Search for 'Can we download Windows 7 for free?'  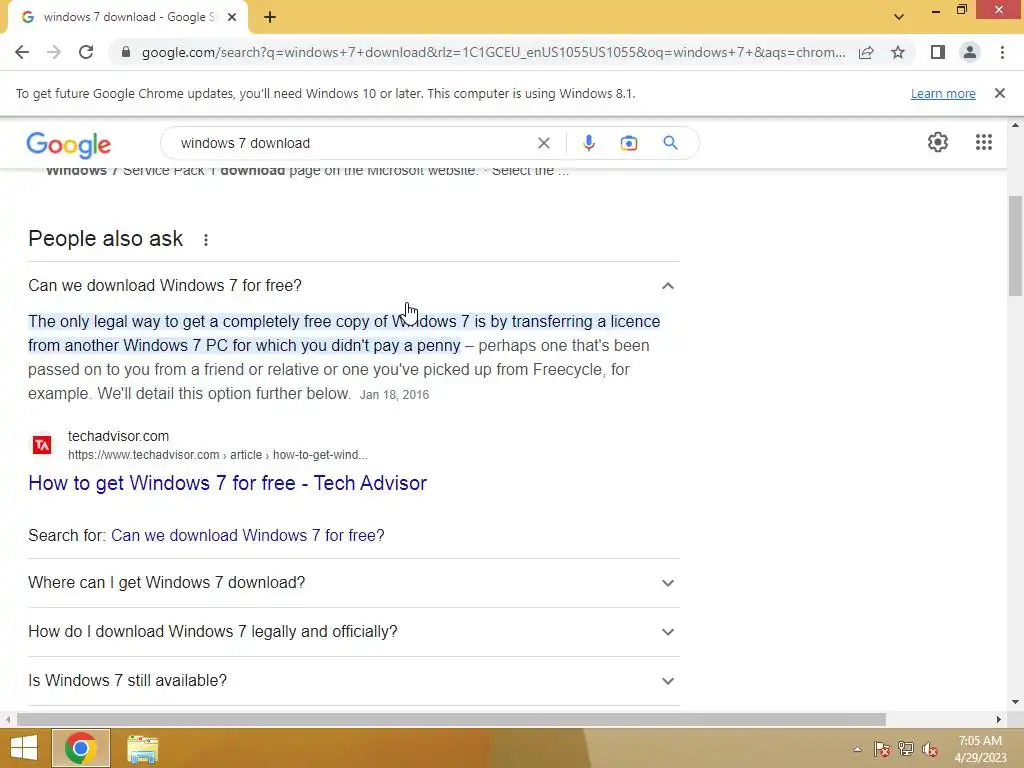point(248,536)
